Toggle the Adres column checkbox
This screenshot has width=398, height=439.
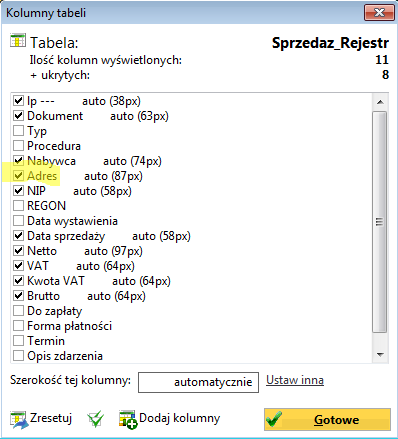(x=18, y=176)
